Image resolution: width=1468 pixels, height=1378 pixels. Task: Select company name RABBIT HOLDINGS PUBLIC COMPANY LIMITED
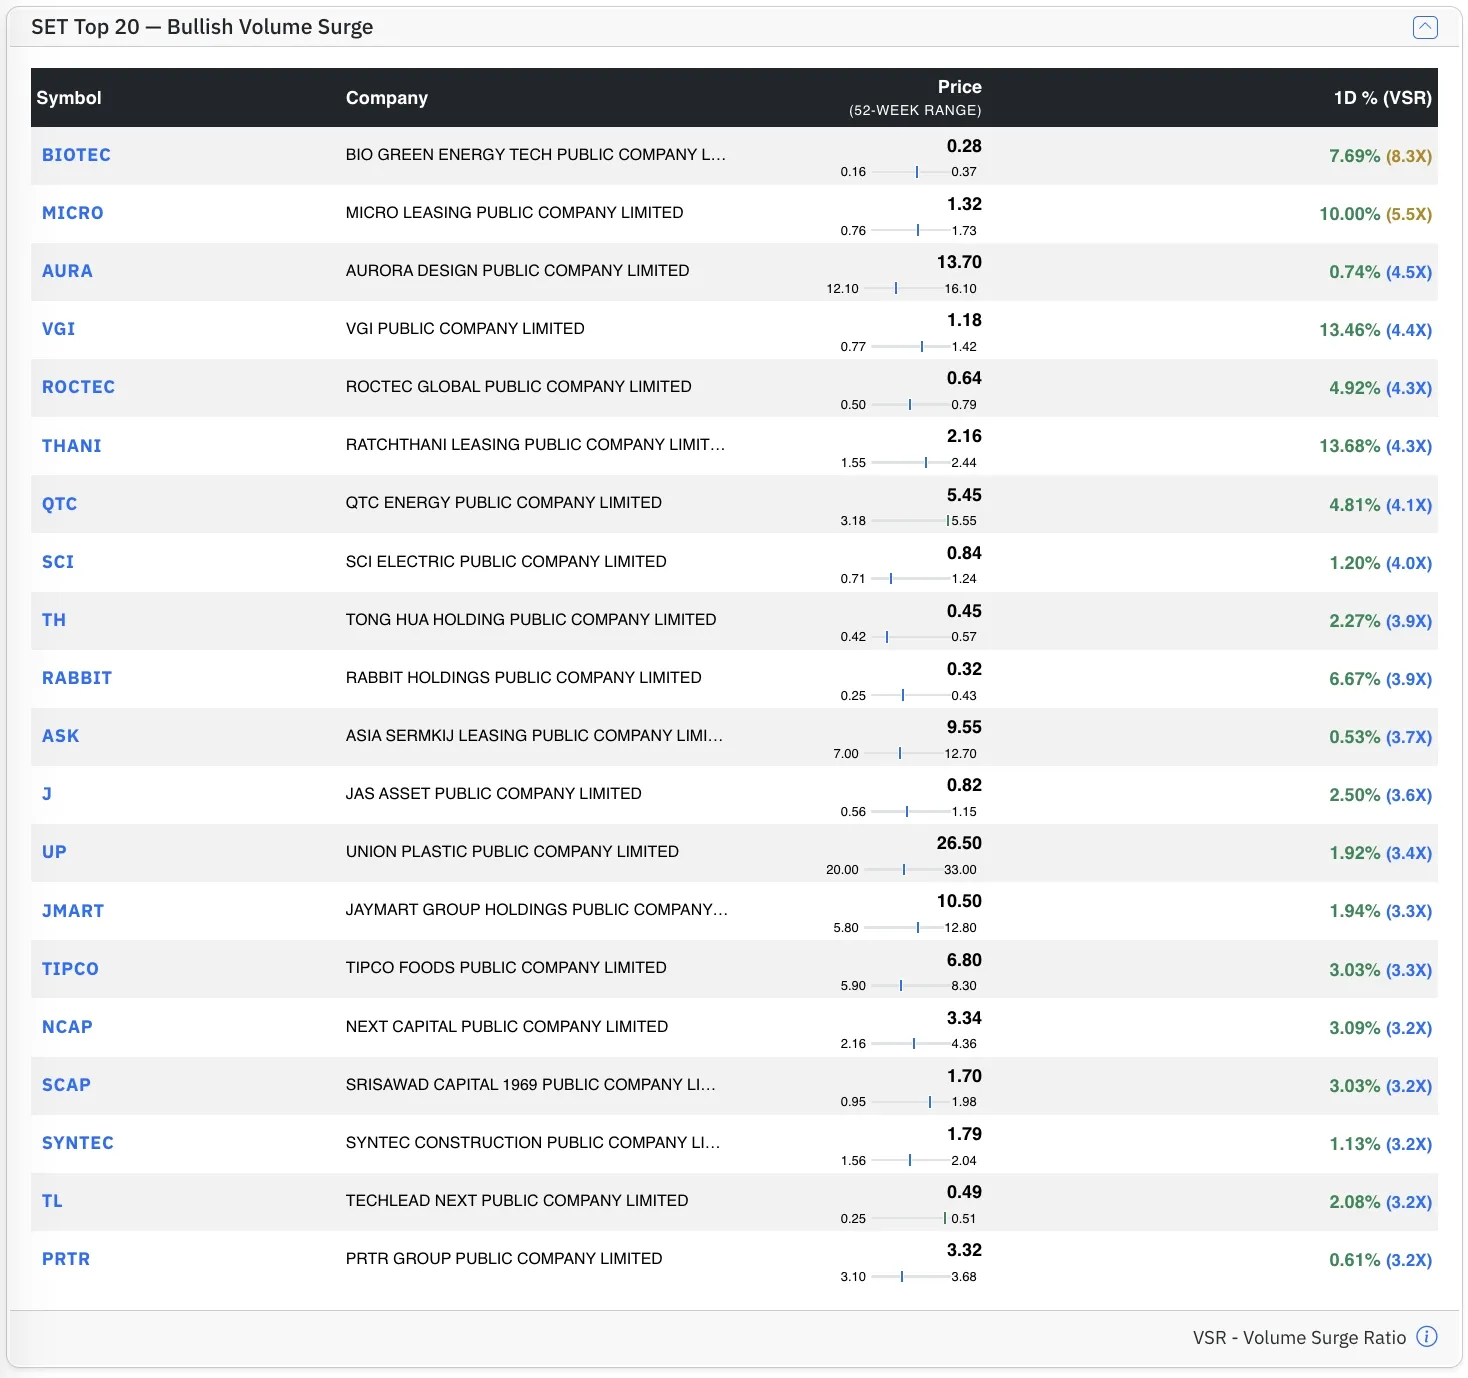[523, 678]
